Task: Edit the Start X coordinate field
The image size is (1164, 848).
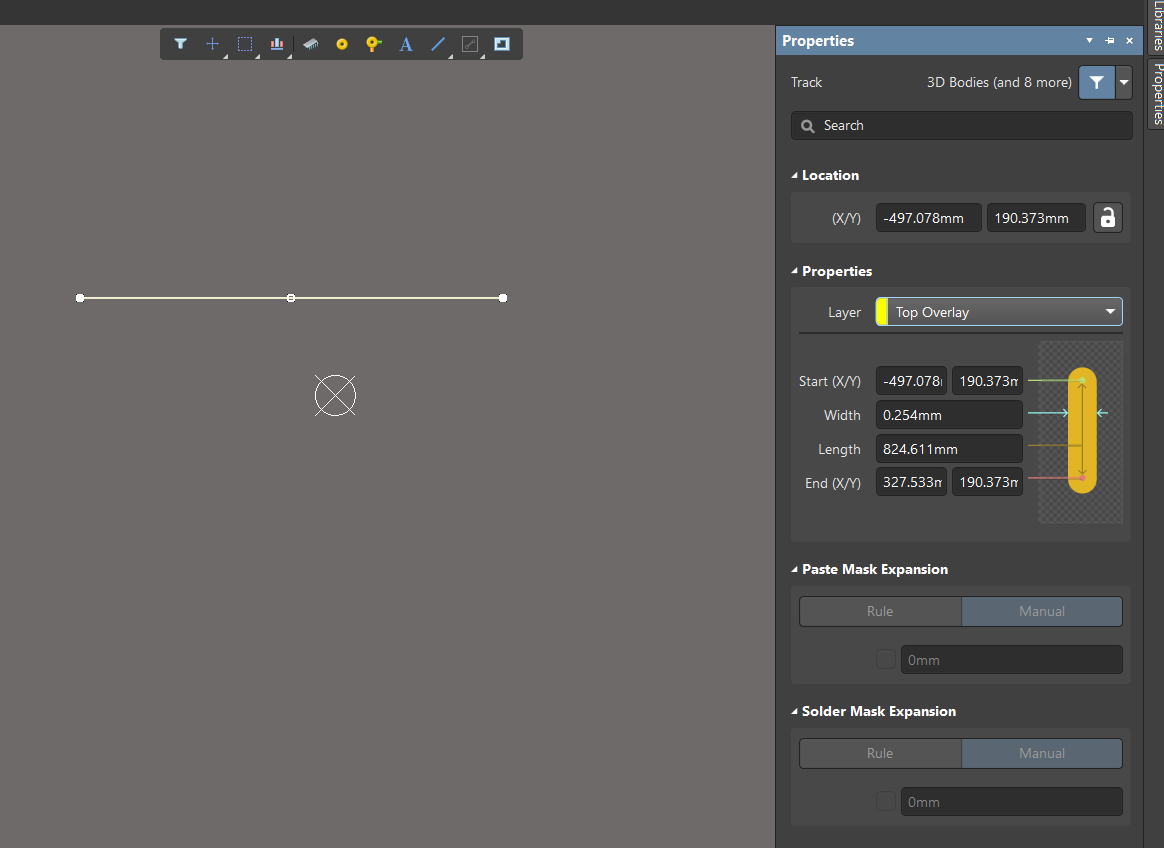Action: click(x=912, y=381)
